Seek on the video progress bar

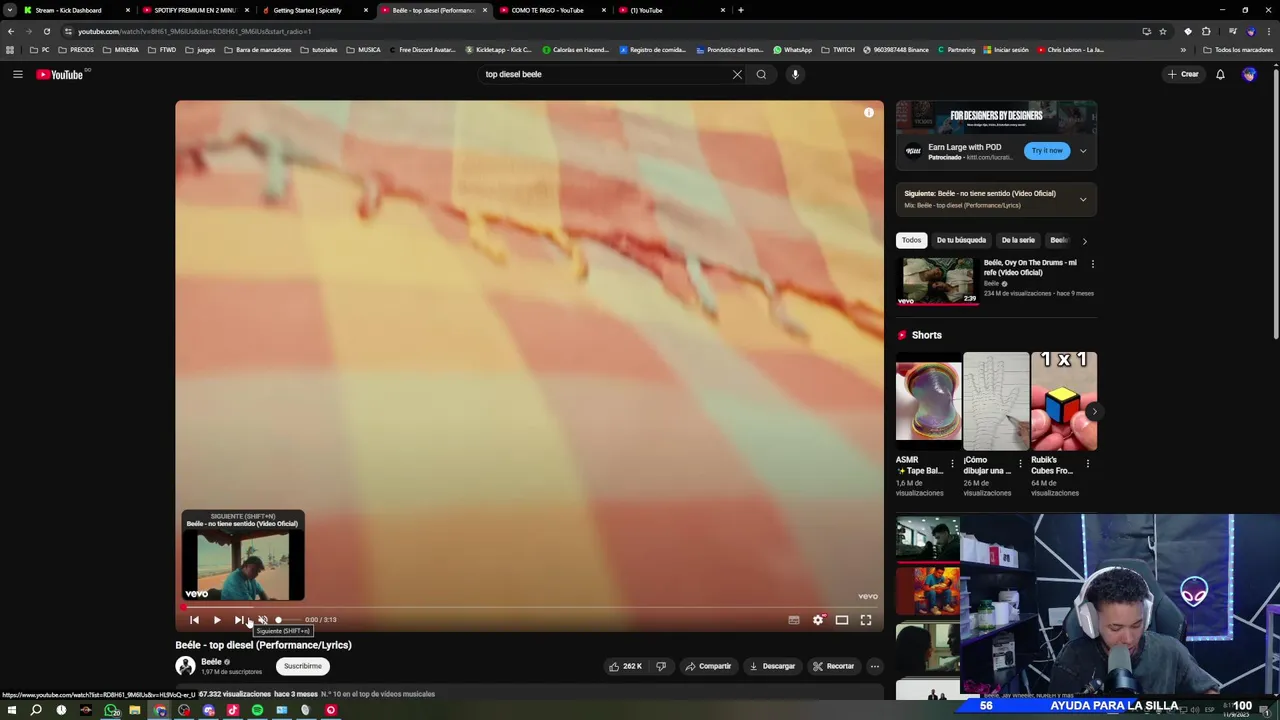pyautogui.click(x=530, y=607)
